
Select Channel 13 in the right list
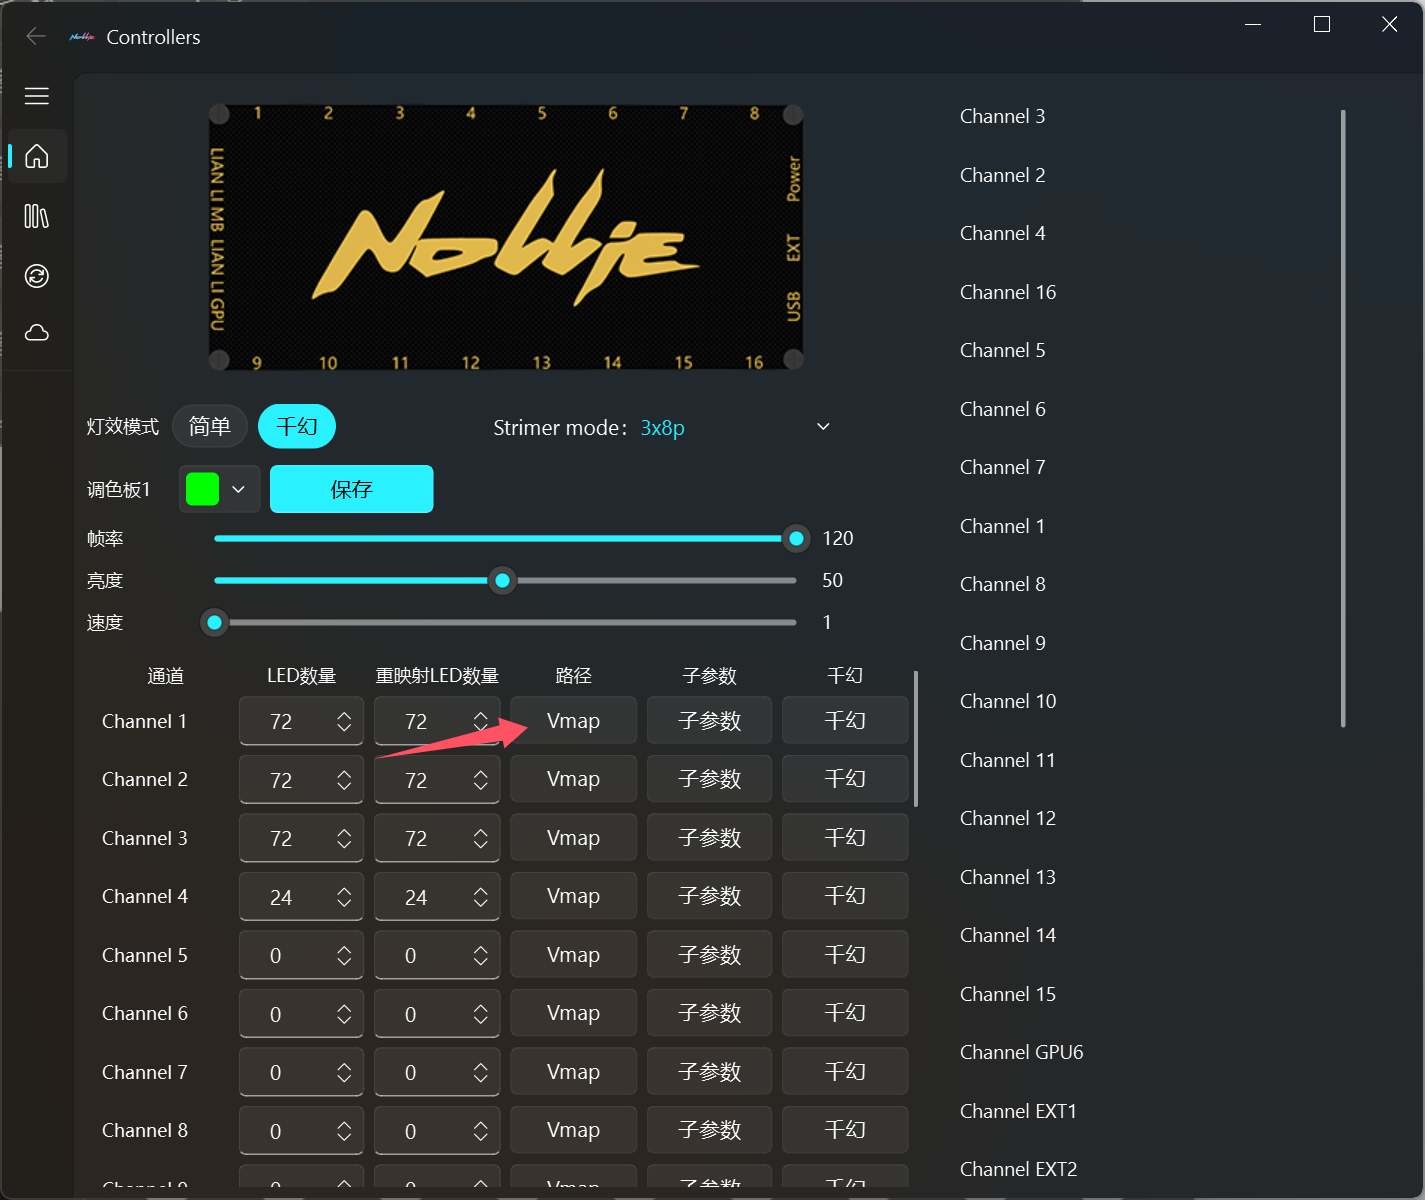(1008, 877)
